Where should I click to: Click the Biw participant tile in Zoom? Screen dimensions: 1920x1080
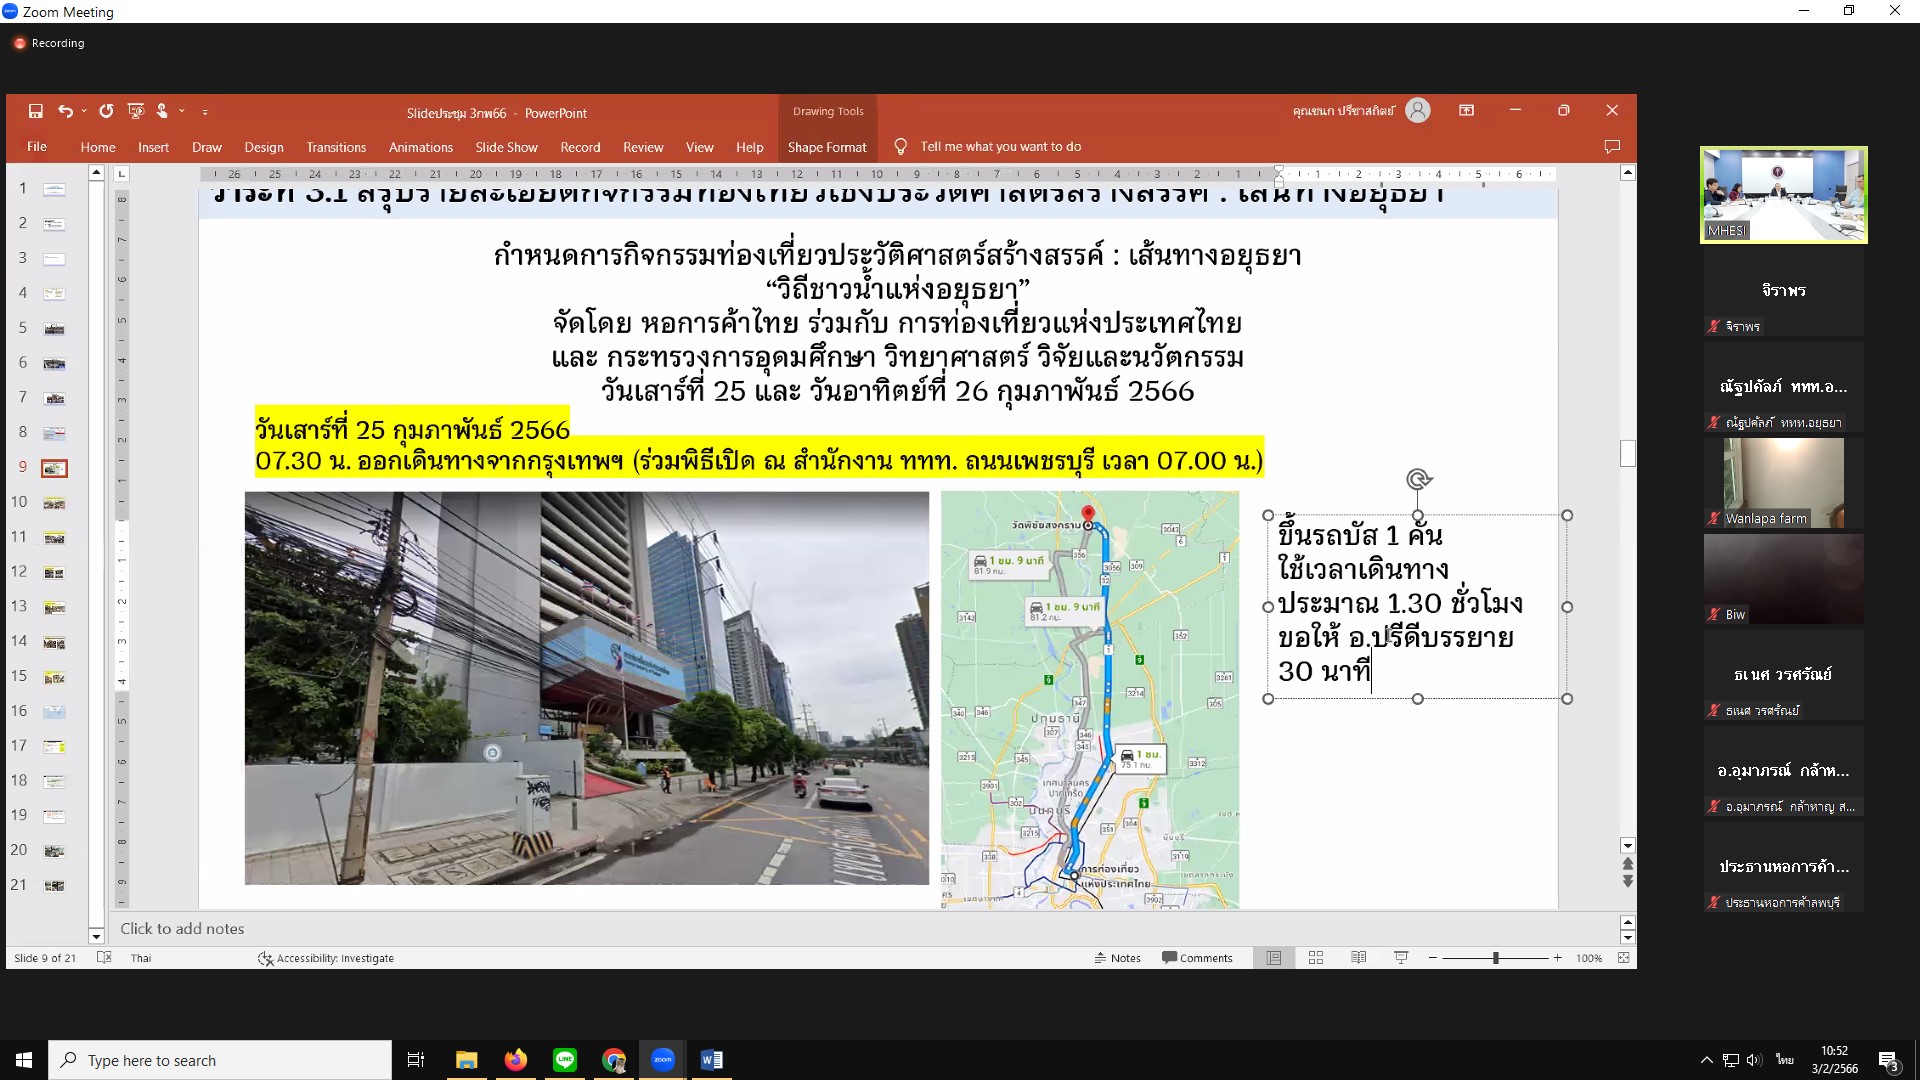(1784, 579)
